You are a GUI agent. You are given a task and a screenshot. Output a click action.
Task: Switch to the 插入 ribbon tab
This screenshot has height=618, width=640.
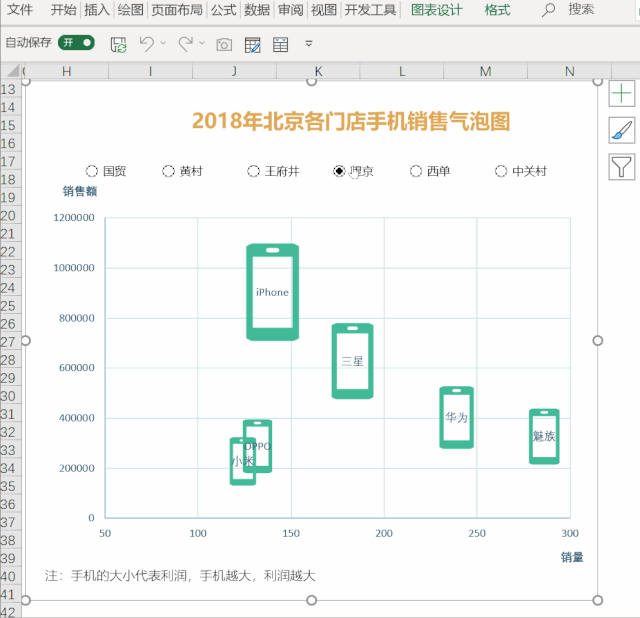pyautogui.click(x=97, y=9)
